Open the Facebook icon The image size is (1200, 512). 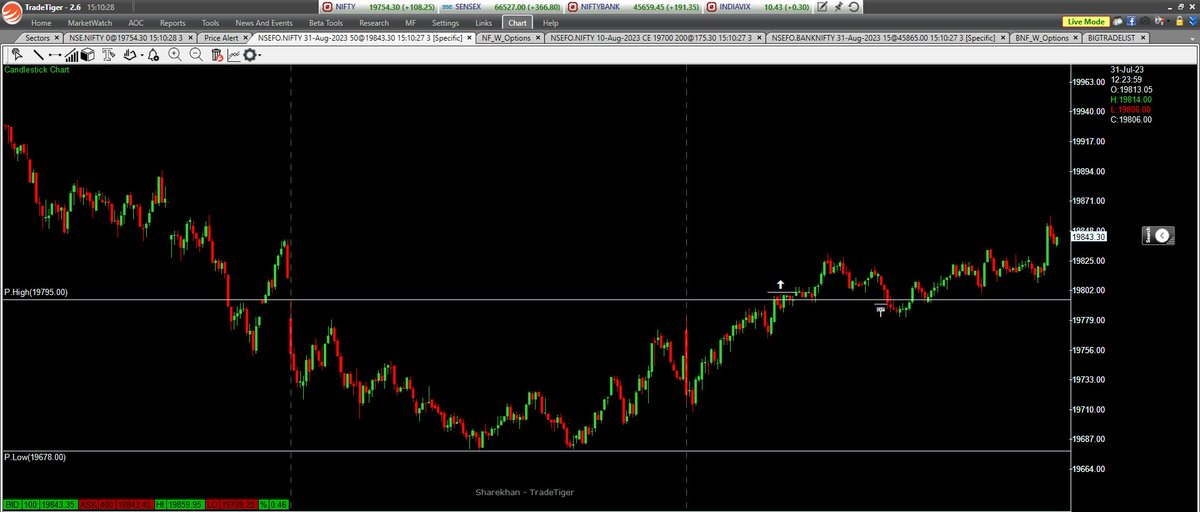pyautogui.click(x=1131, y=22)
